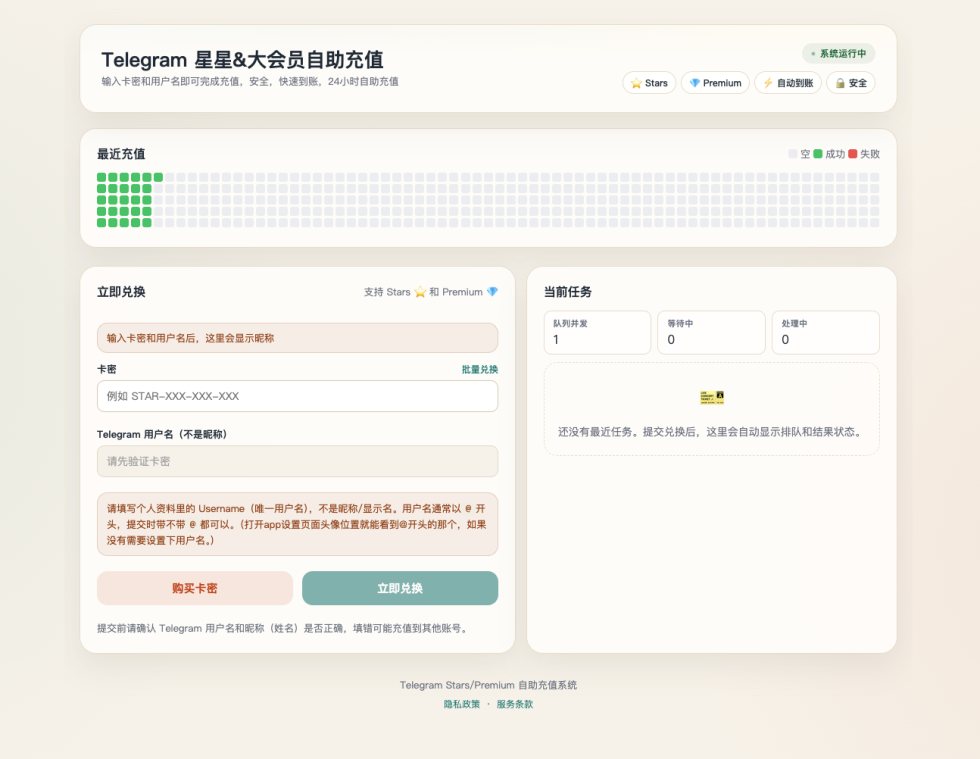This screenshot has width=980, height=759.
Task: Click the red 失败 legend swatch
Action: pos(852,154)
